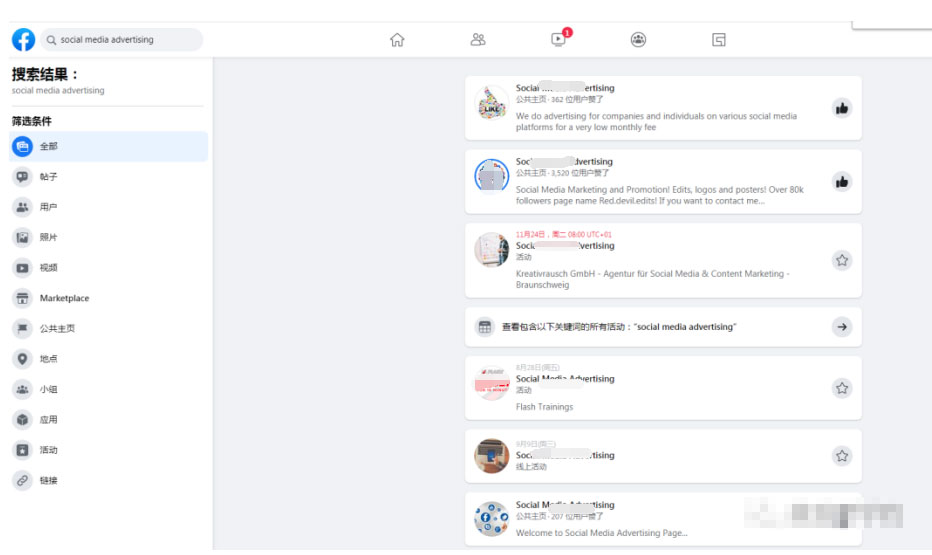The image size is (932, 555).
Task: Mark interested in Kreativrausch GmbH event star
Action: coord(842,260)
